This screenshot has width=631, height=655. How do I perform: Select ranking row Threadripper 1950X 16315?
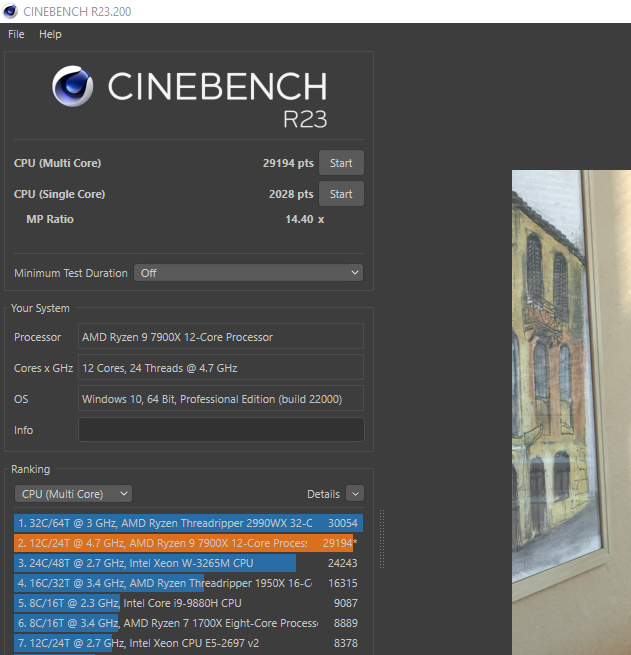click(x=188, y=583)
